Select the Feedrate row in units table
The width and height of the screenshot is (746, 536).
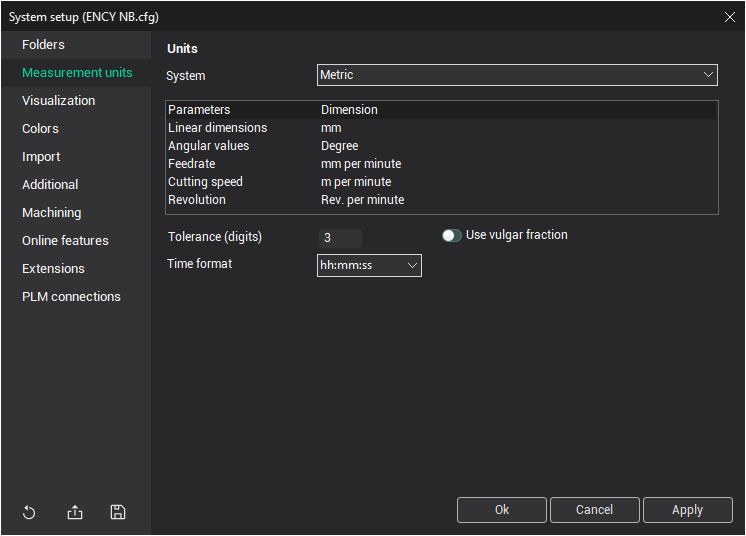point(440,164)
